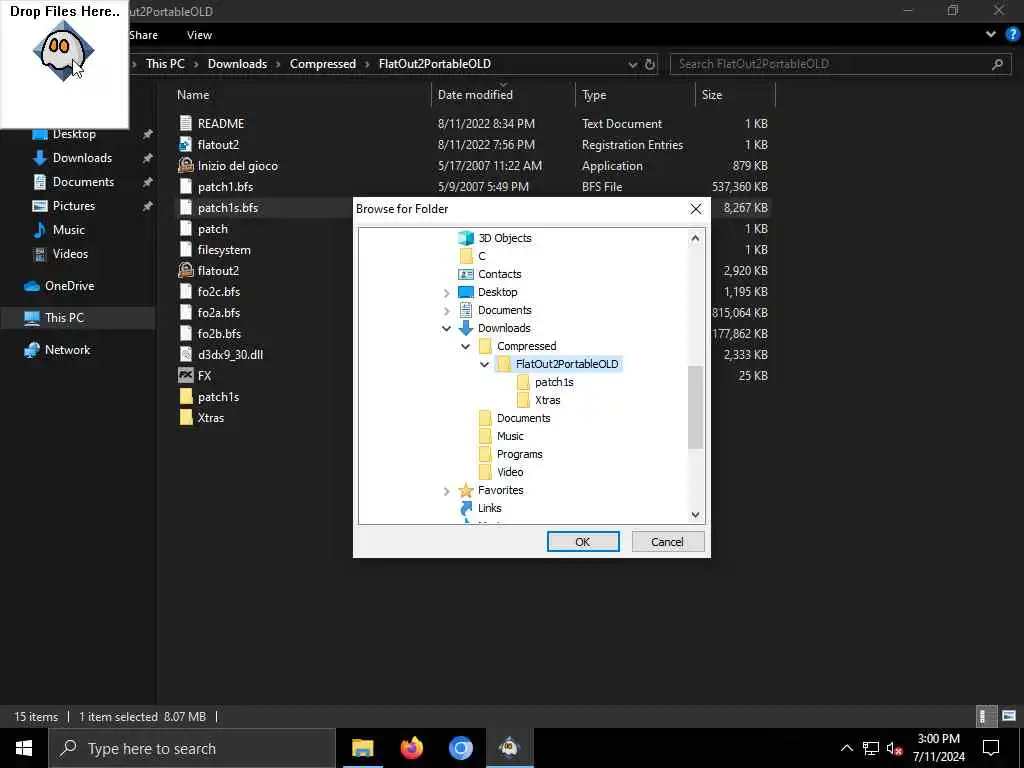Image resolution: width=1024 pixels, height=768 pixels.
Task: Cancel the Browse for Folder dialog
Action: tap(667, 541)
